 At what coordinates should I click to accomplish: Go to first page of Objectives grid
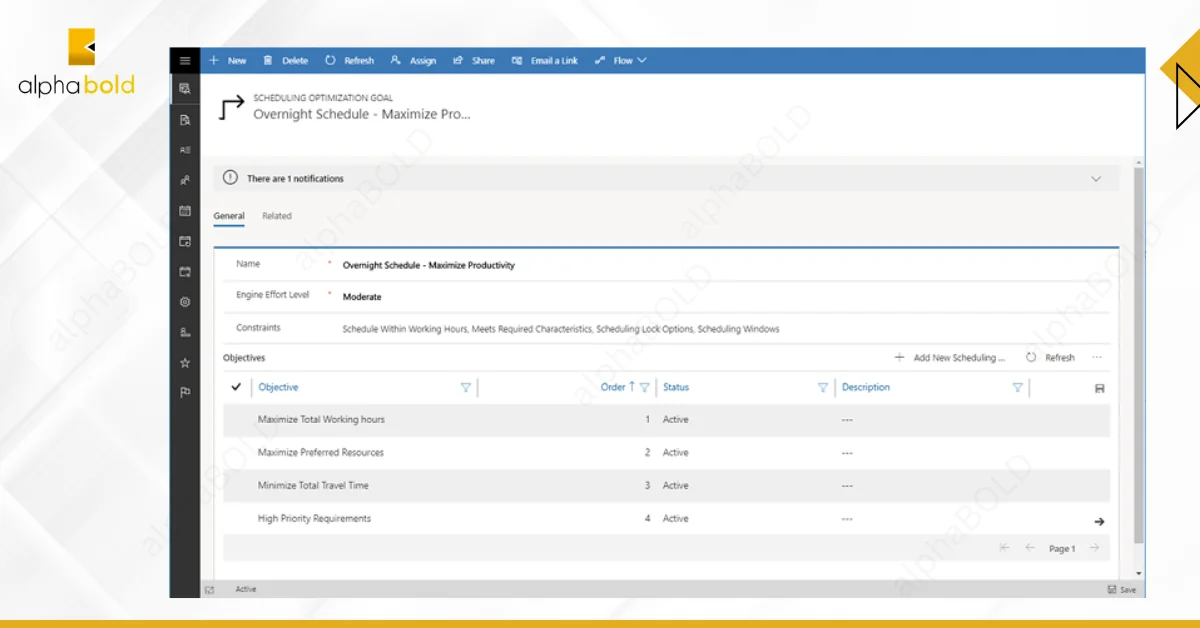click(1004, 548)
